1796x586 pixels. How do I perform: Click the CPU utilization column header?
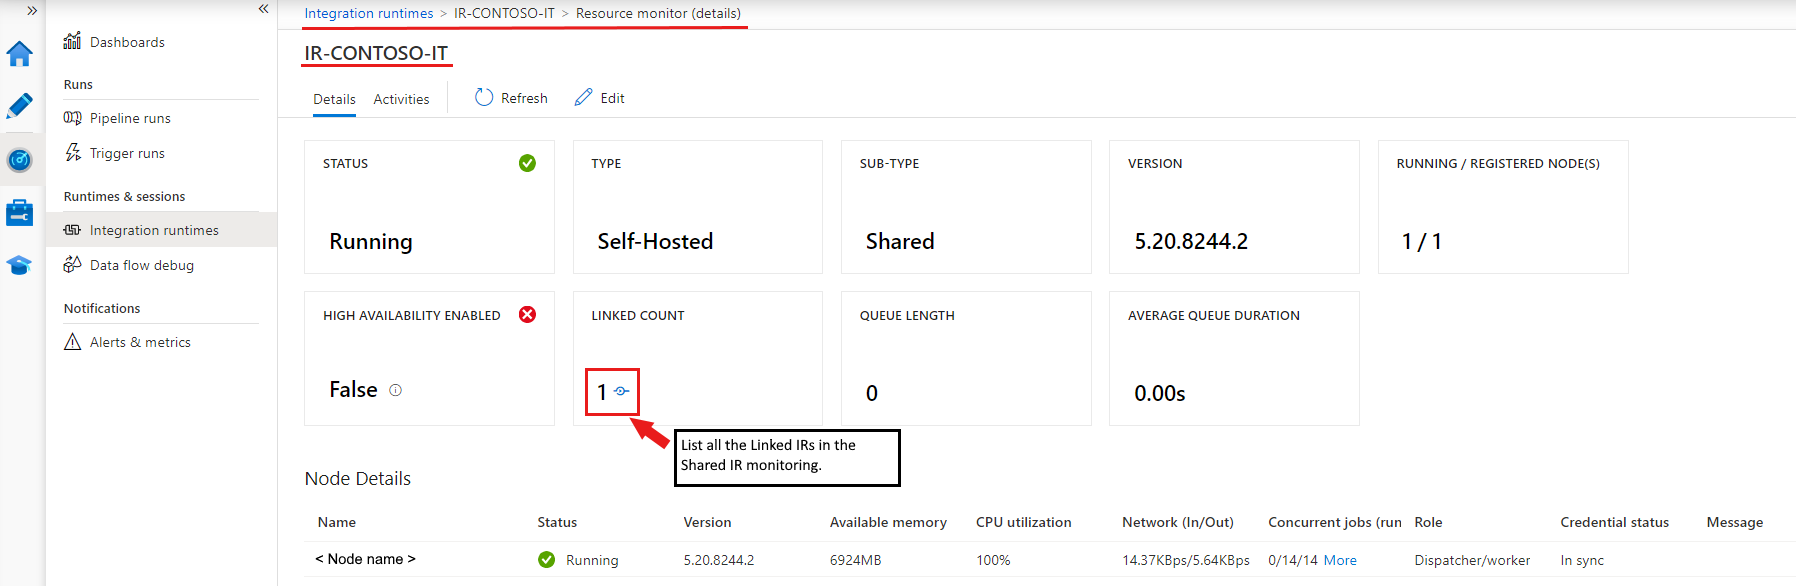coord(1023,522)
